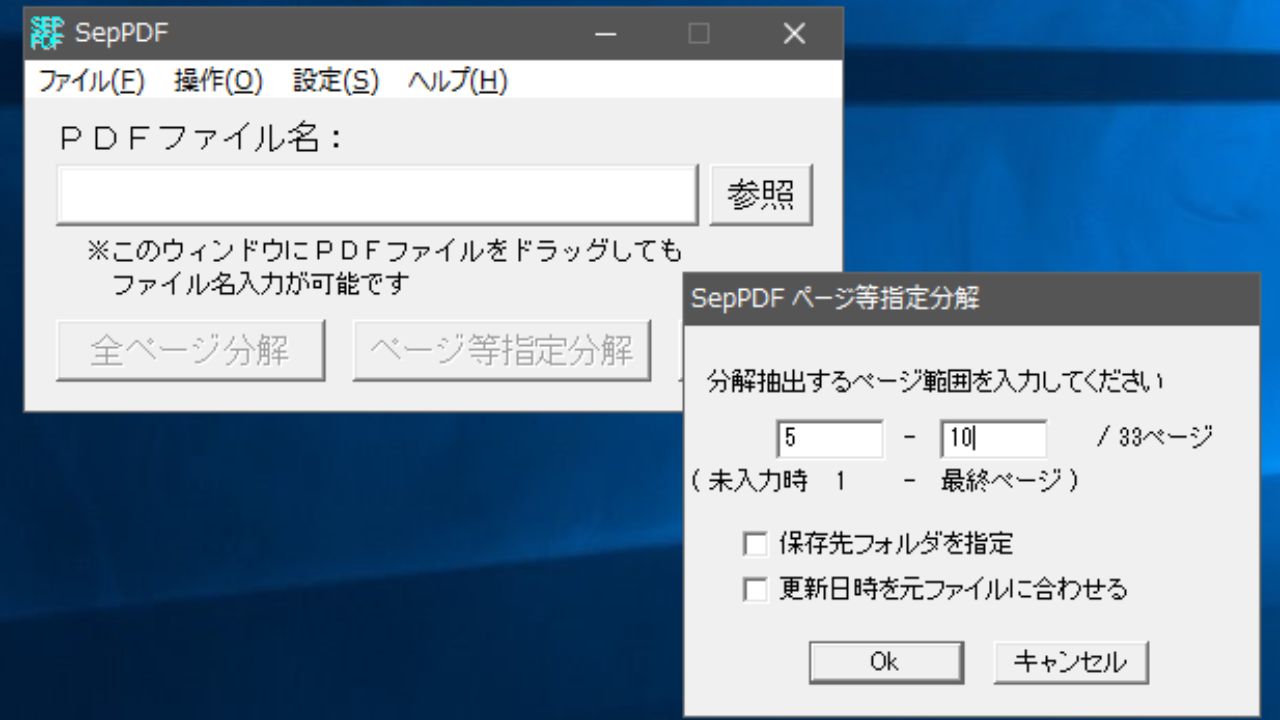This screenshot has width=1280, height=720.
Task: Close the SepPDF main window
Action: [794, 34]
